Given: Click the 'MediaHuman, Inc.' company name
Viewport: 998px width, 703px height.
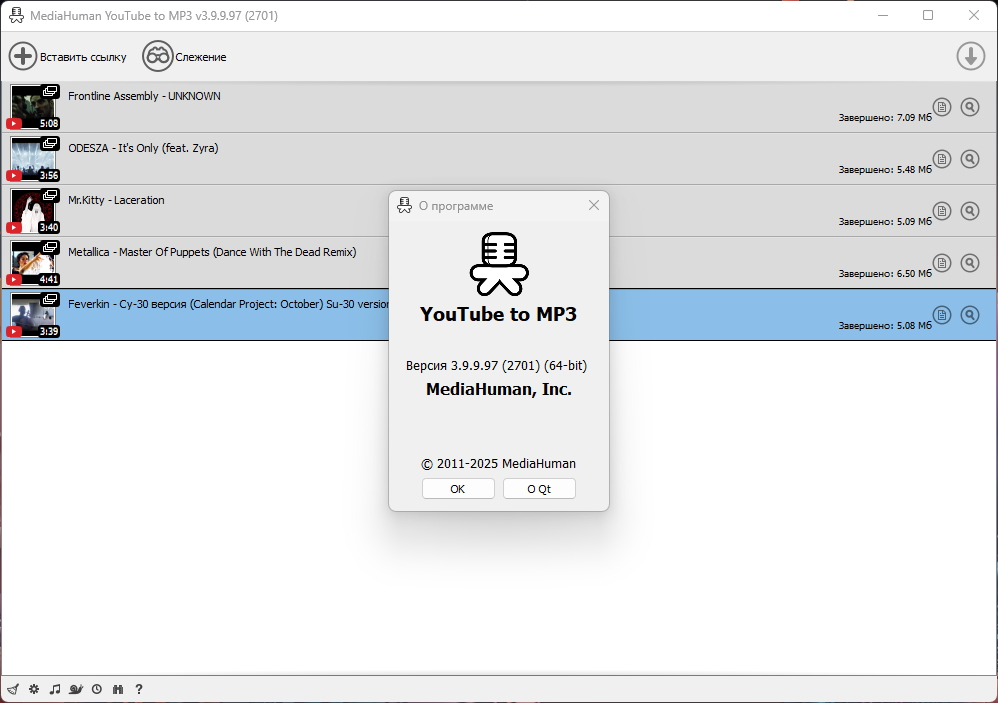Looking at the screenshot, I should [499, 389].
